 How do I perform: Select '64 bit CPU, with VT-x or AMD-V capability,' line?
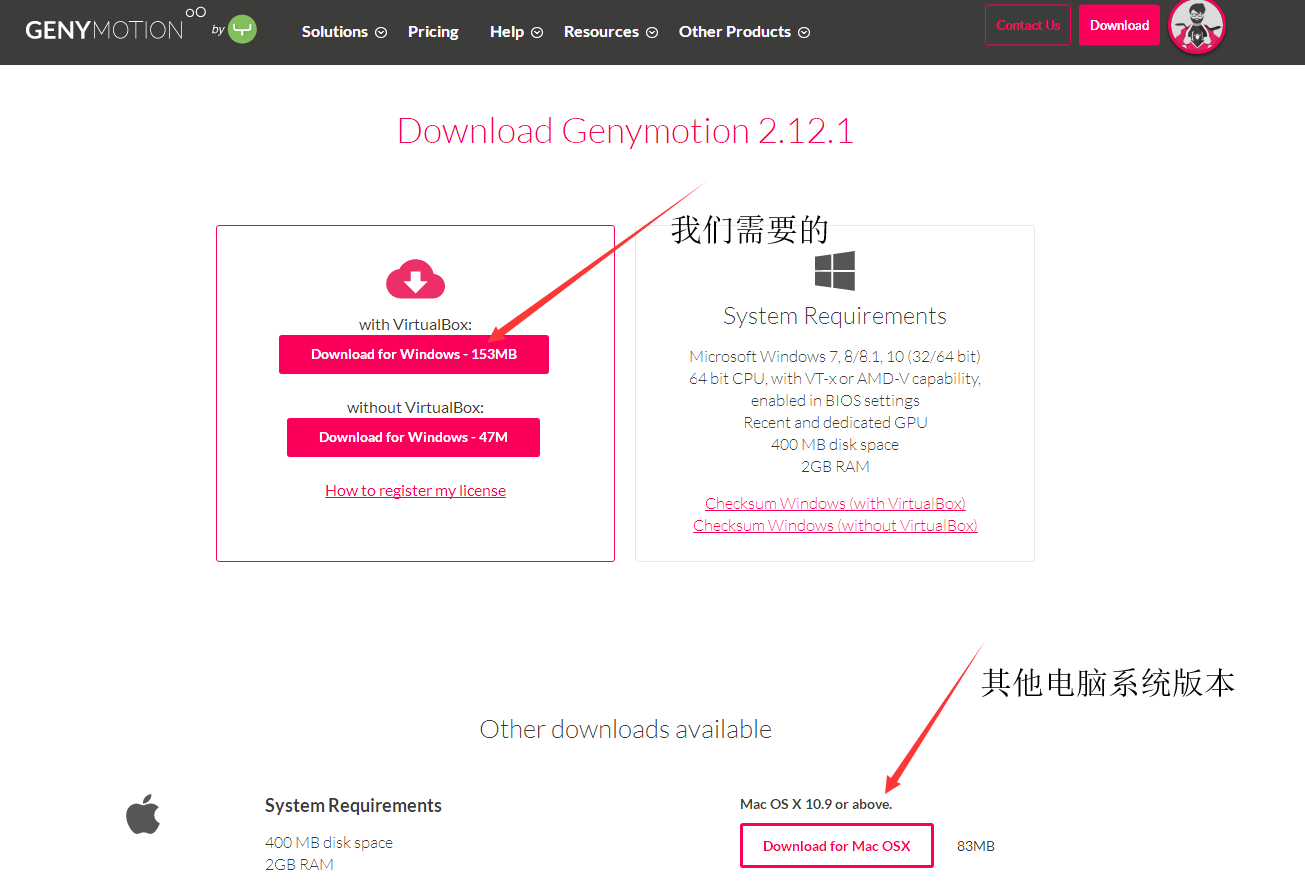click(835, 378)
